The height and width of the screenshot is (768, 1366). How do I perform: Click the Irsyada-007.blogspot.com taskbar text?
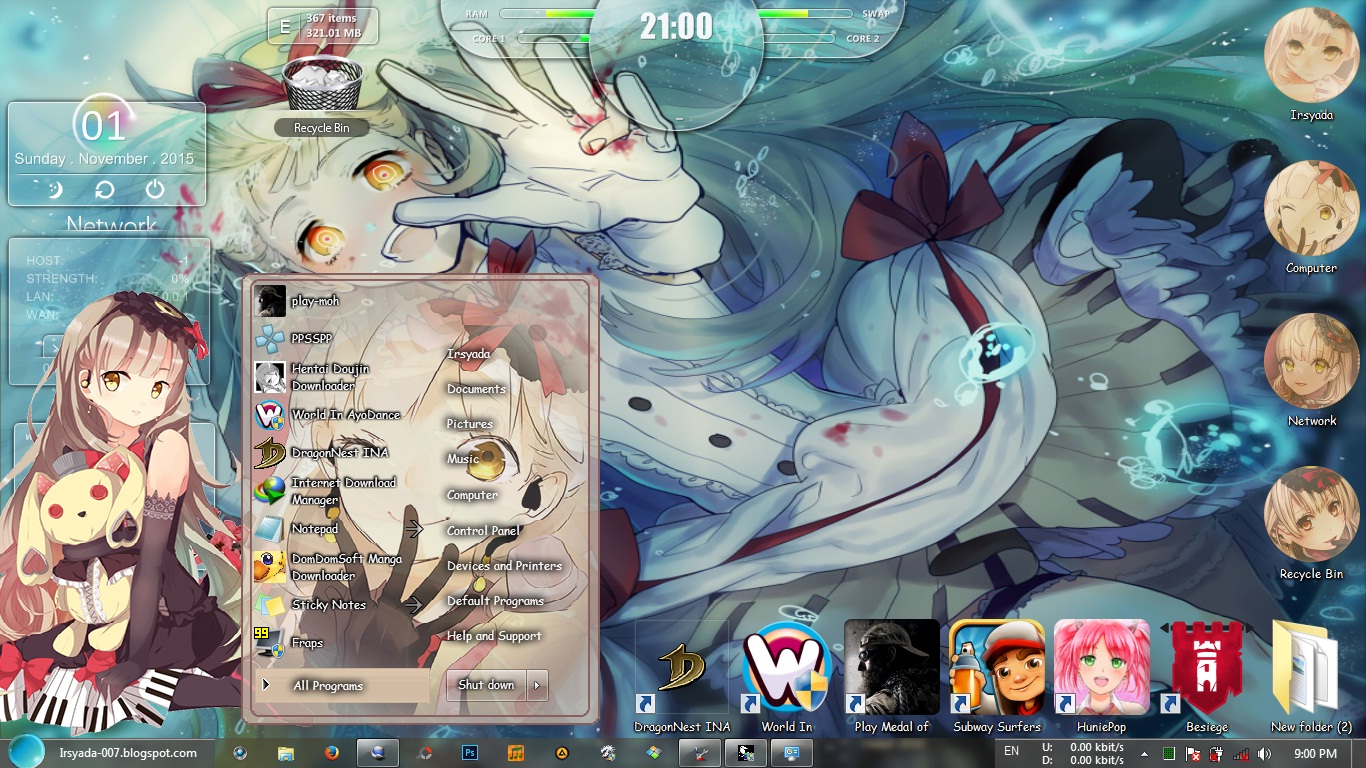[128, 753]
